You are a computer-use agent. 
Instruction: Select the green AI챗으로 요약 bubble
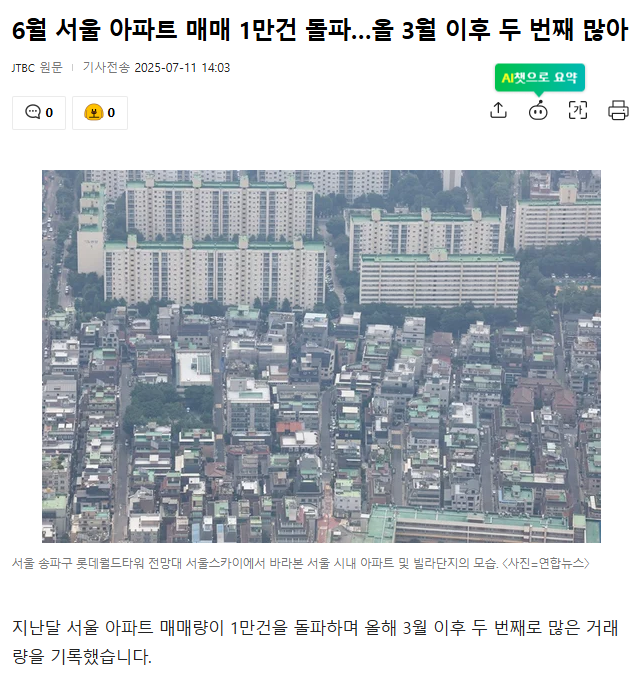pyautogui.click(x=540, y=77)
